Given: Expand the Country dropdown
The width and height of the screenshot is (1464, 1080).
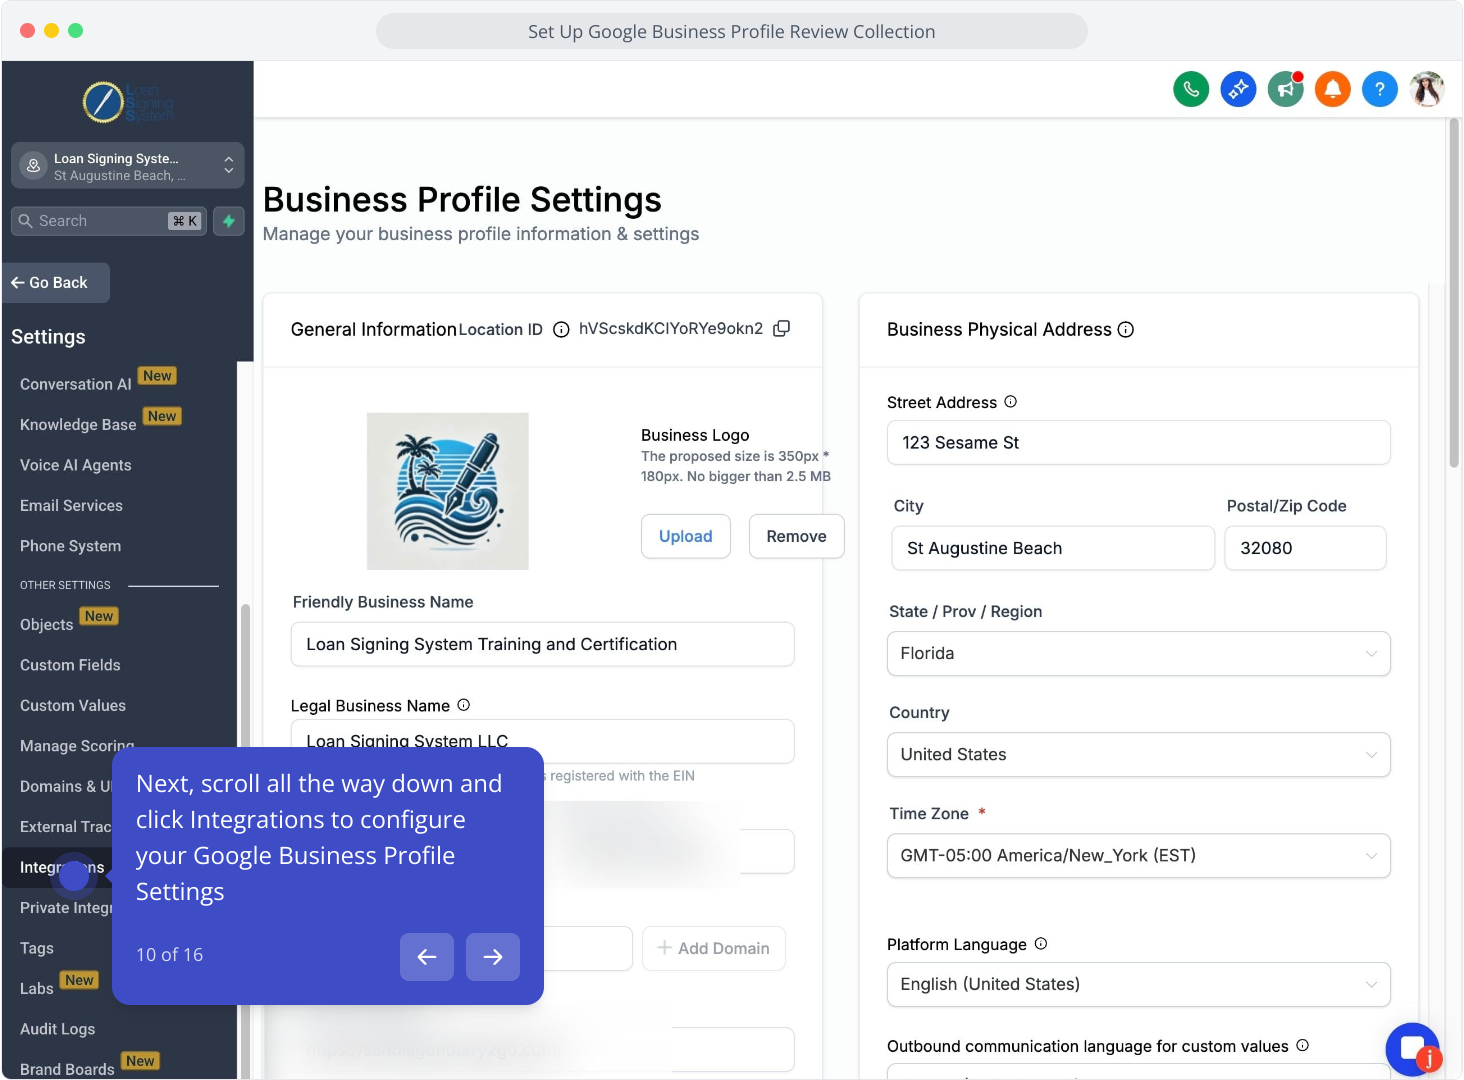Looking at the screenshot, I should pyautogui.click(x=1139, y=755).
